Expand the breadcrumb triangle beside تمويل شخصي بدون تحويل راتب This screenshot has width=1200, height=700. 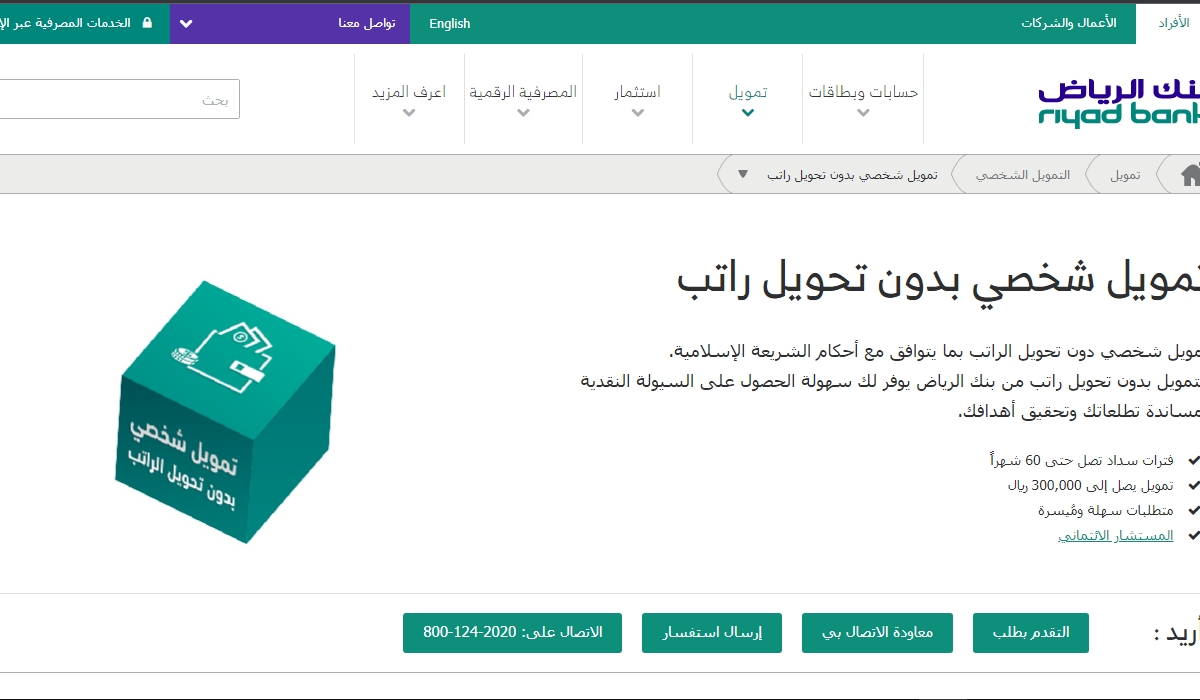[x=743, y=174]
